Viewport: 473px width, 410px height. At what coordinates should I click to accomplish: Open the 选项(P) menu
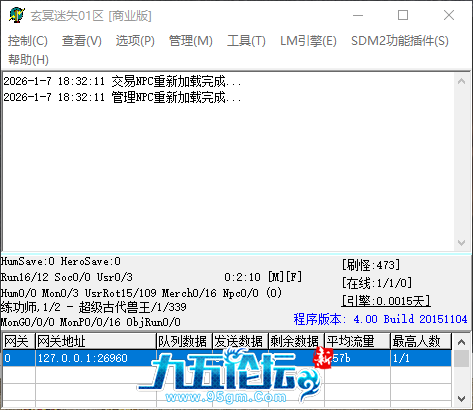pos(135,41)
